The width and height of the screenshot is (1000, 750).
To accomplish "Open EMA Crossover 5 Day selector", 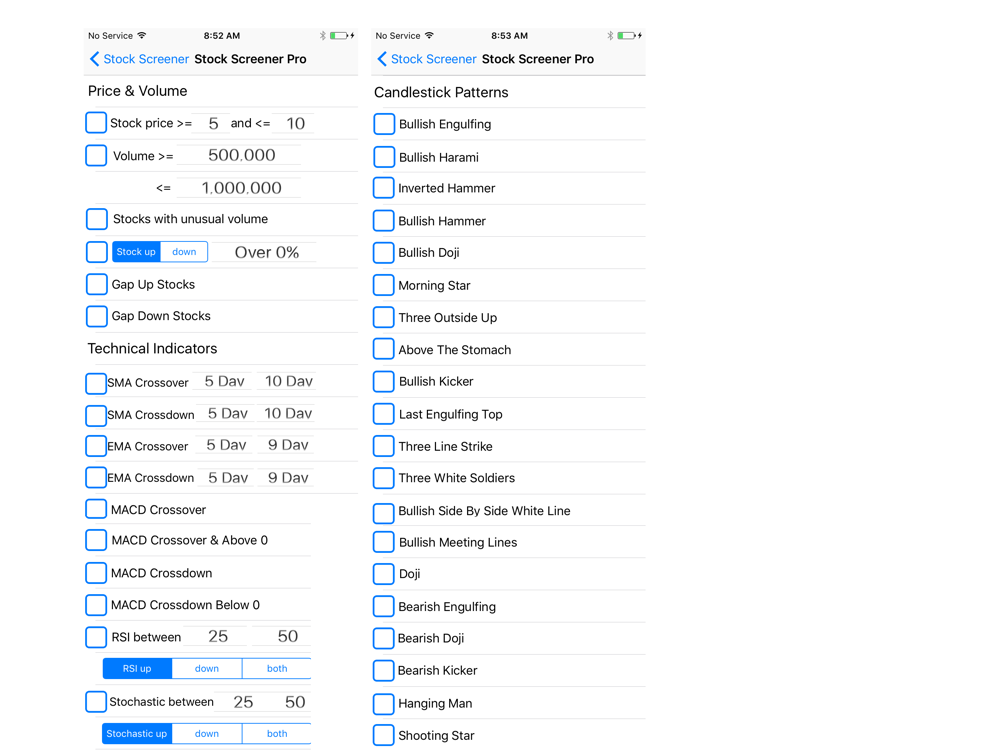I will (226, 445).
